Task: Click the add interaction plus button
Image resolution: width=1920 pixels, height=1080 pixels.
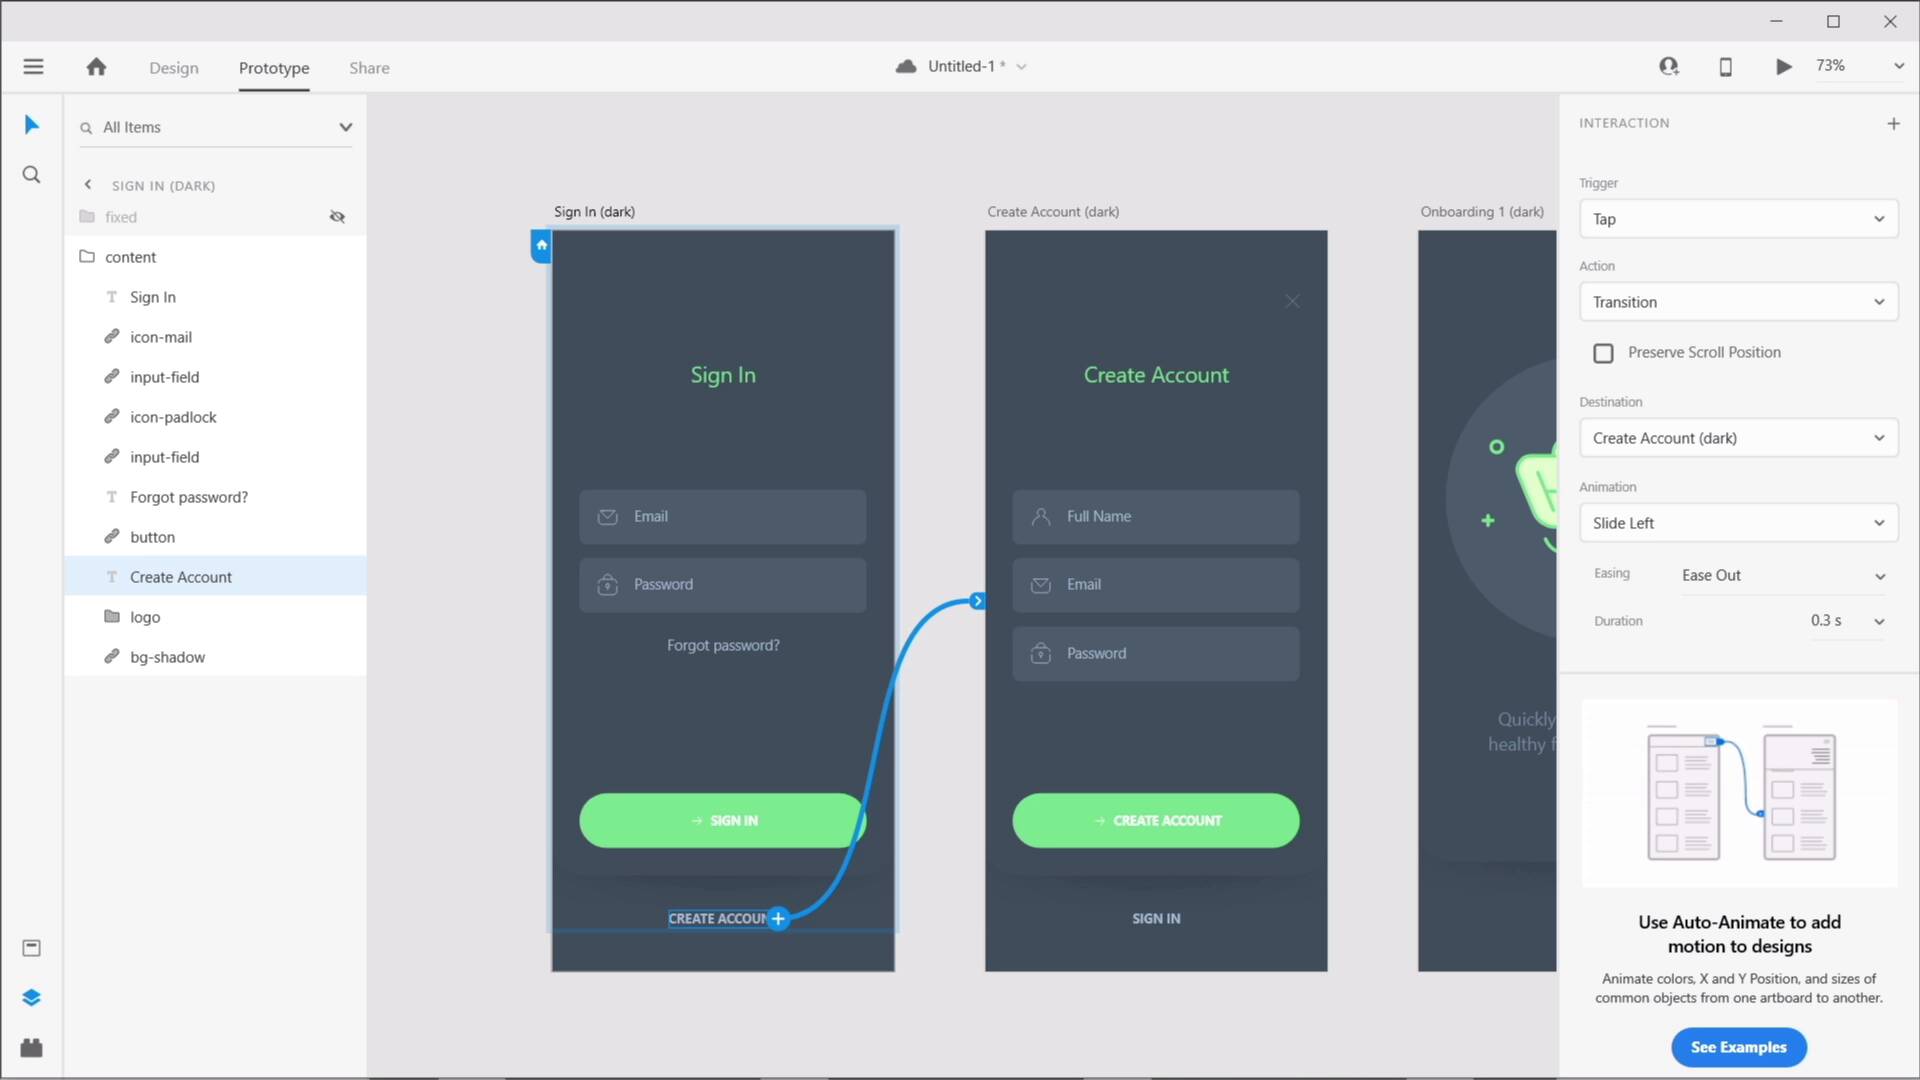Action: click(x=1894, y=121)
